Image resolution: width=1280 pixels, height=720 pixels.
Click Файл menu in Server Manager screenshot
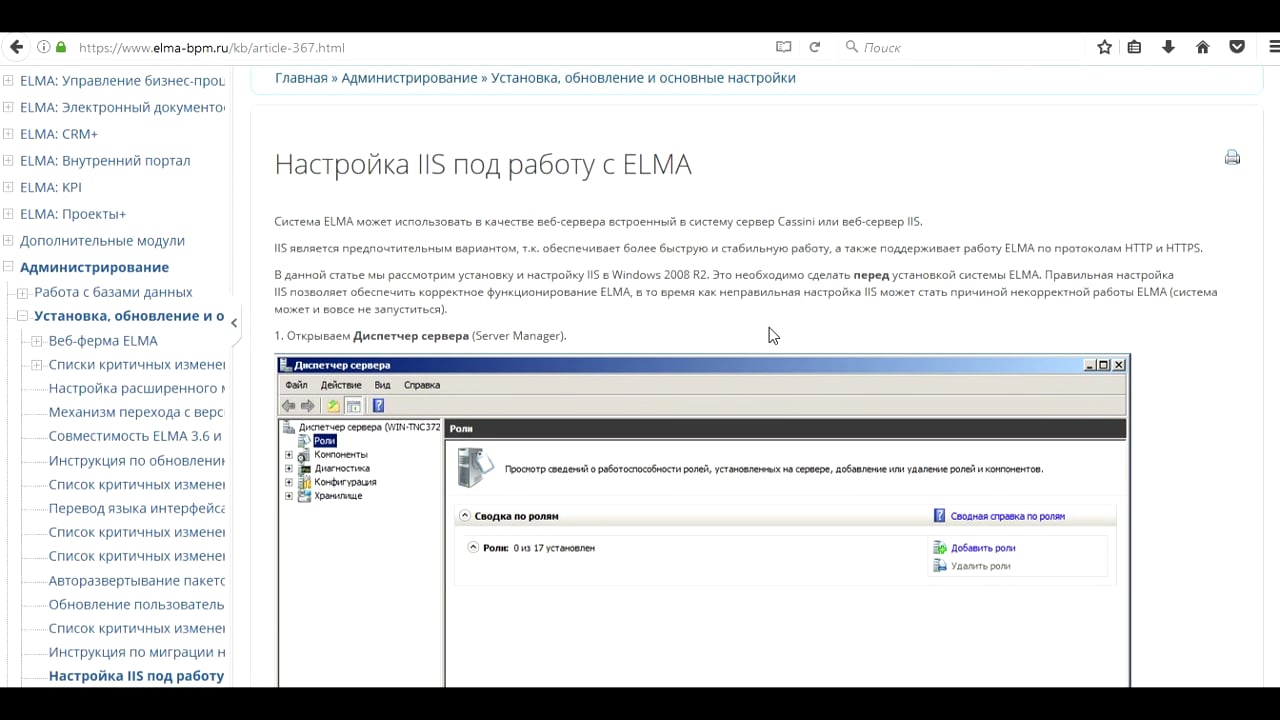(x=296, y=385)
